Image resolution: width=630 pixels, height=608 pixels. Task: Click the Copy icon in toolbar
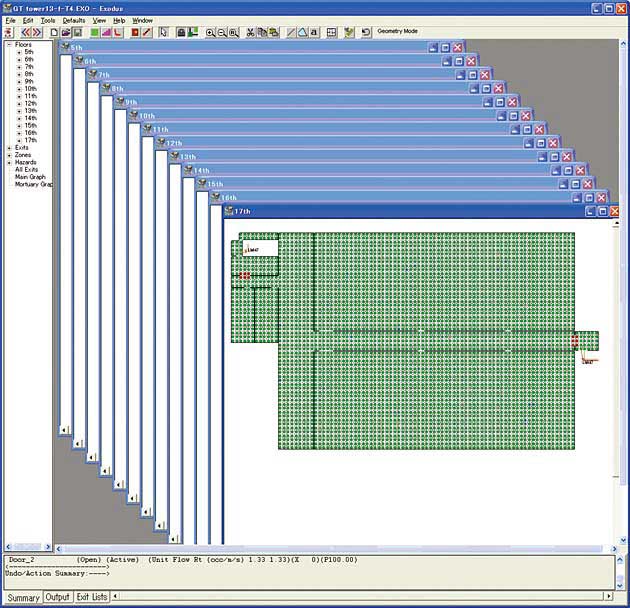262,33
